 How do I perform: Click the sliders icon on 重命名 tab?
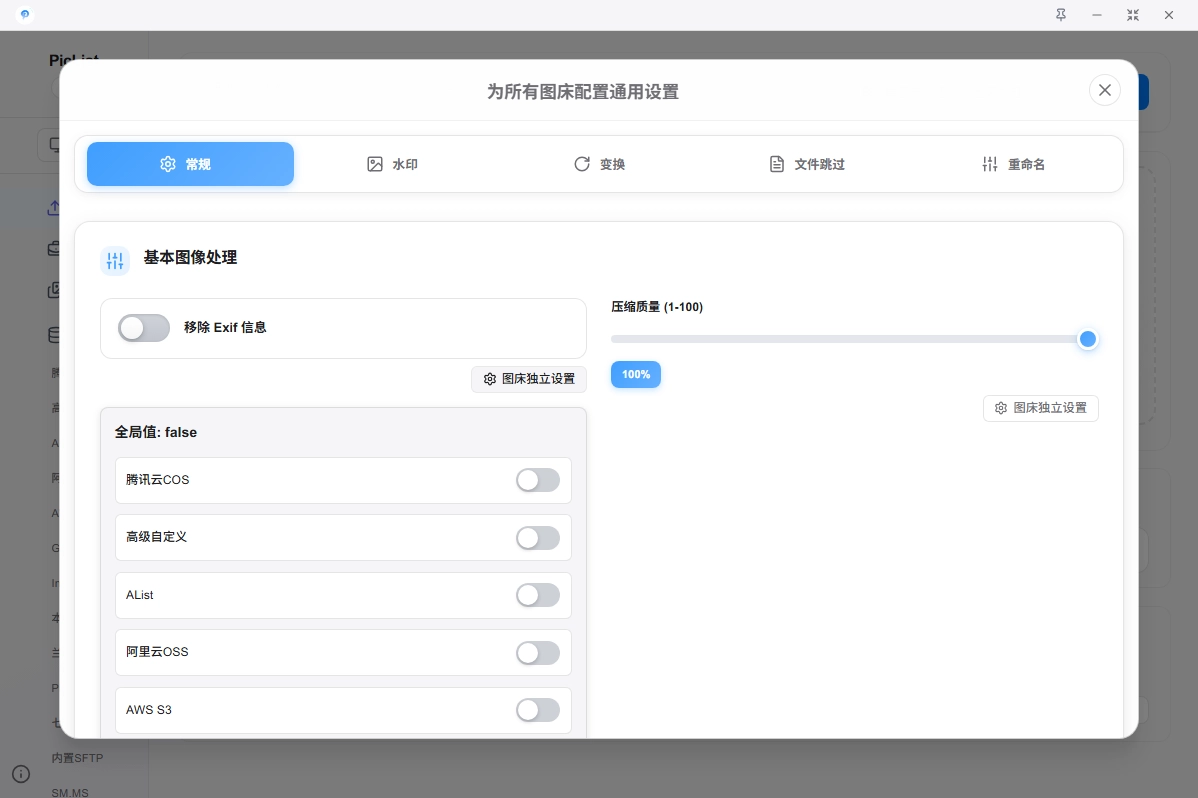coord(990,164)
